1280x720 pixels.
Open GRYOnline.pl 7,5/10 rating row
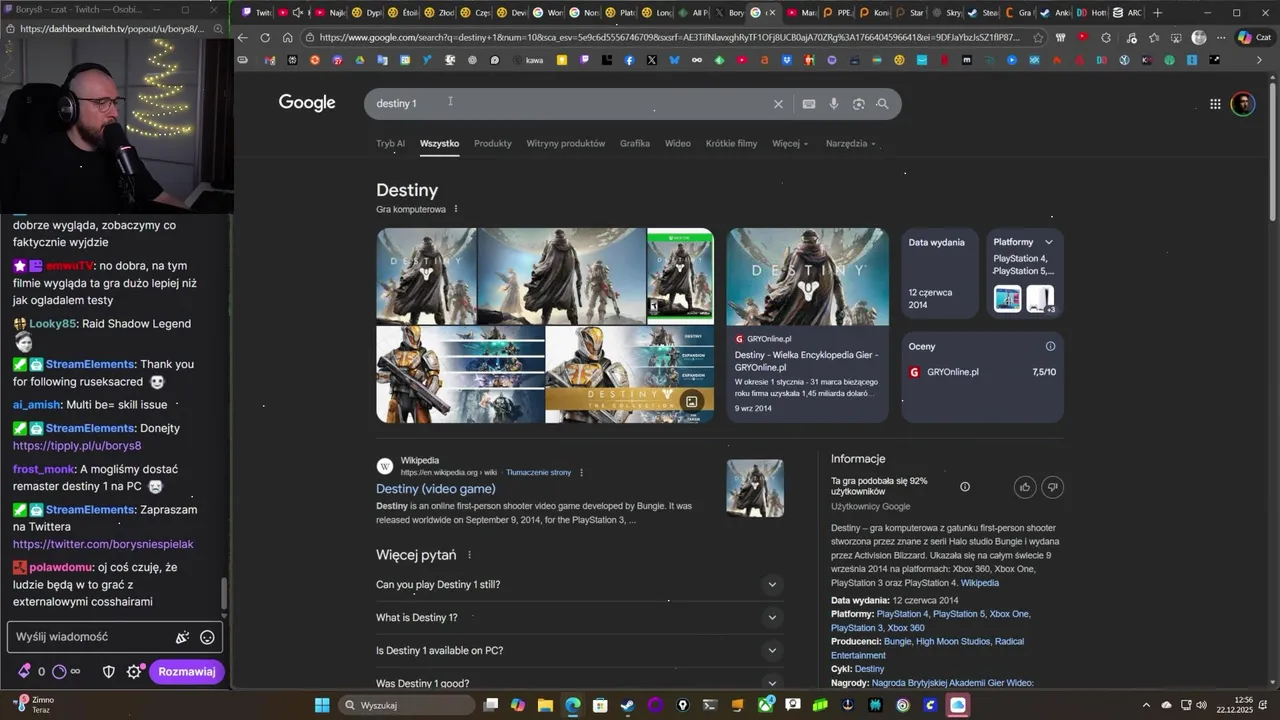[982, 372]
